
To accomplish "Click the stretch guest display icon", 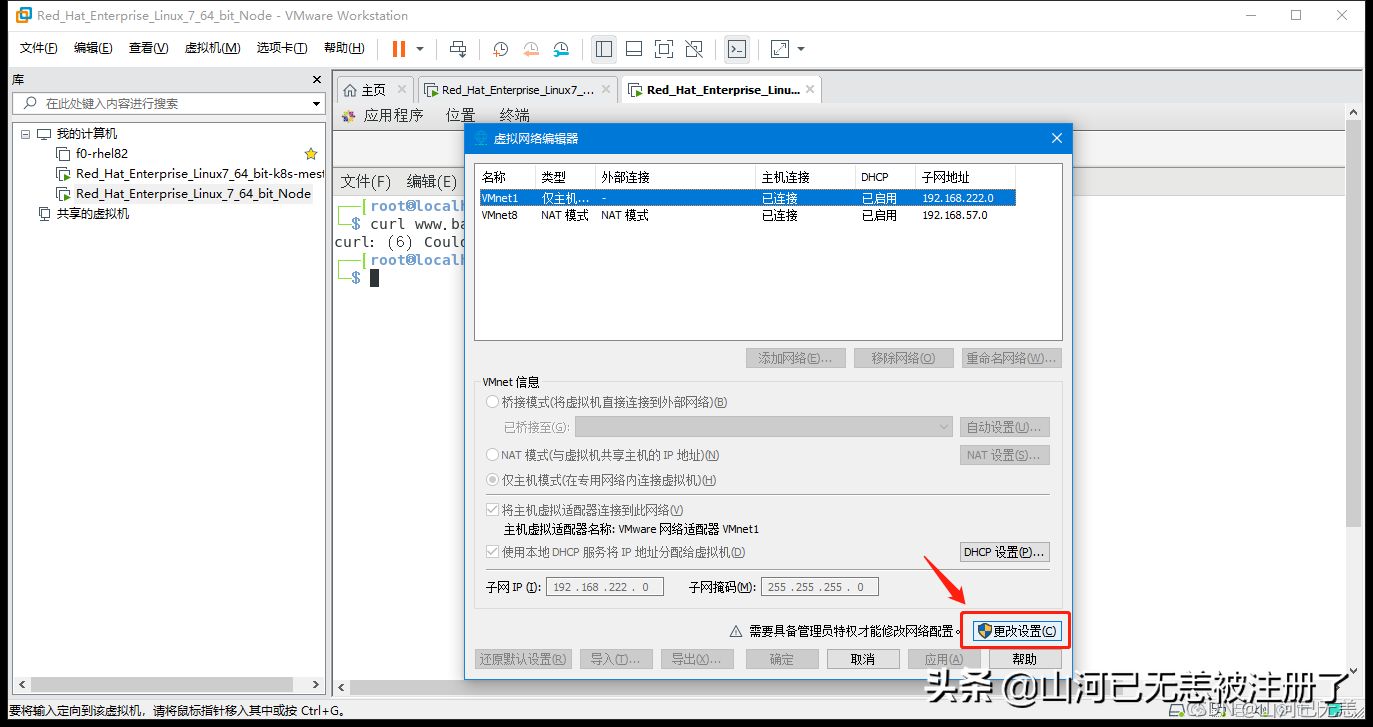I will (780, 48).
